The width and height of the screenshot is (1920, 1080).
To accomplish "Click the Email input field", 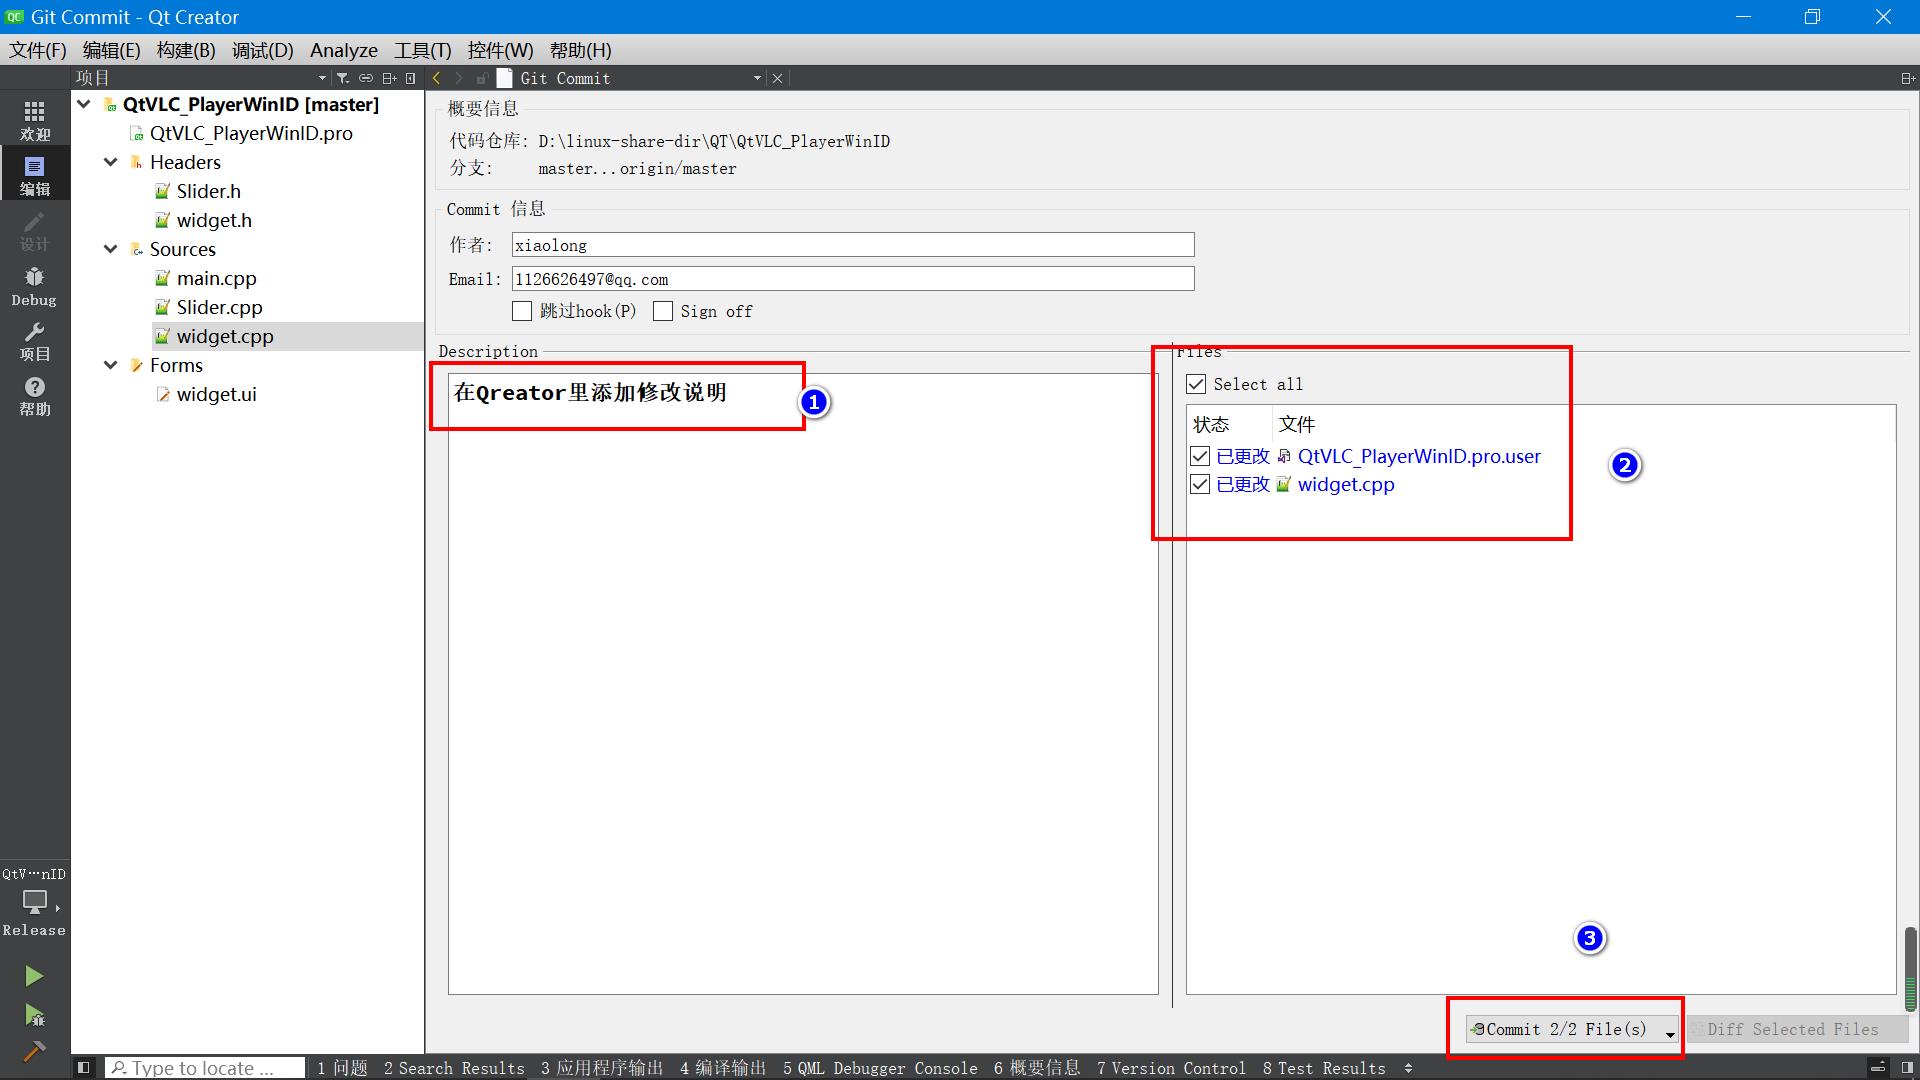I will click(853, 279).
